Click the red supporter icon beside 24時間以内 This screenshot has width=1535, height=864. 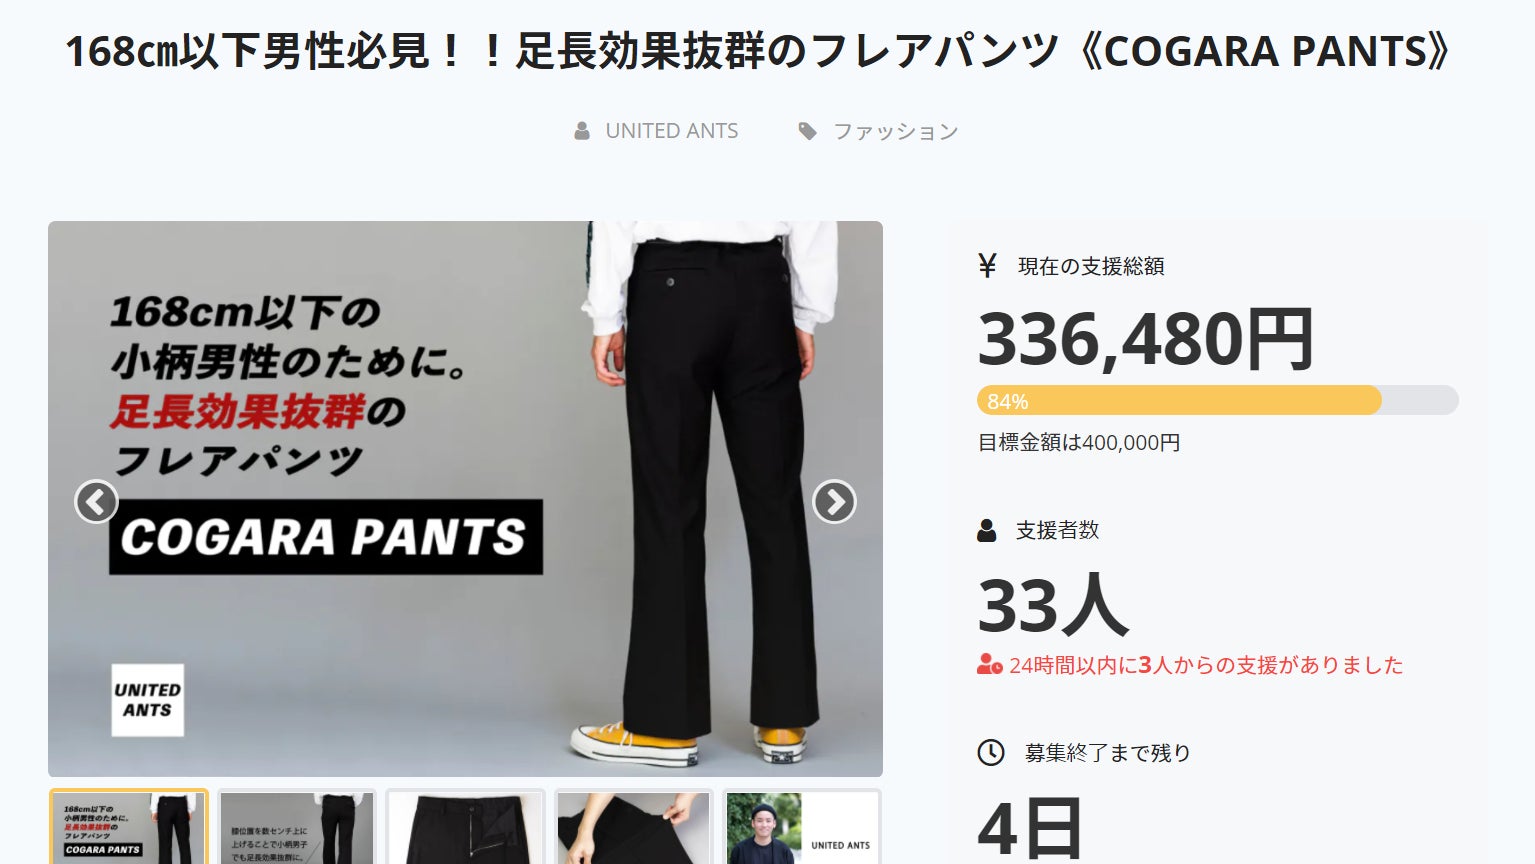point(989,664)
